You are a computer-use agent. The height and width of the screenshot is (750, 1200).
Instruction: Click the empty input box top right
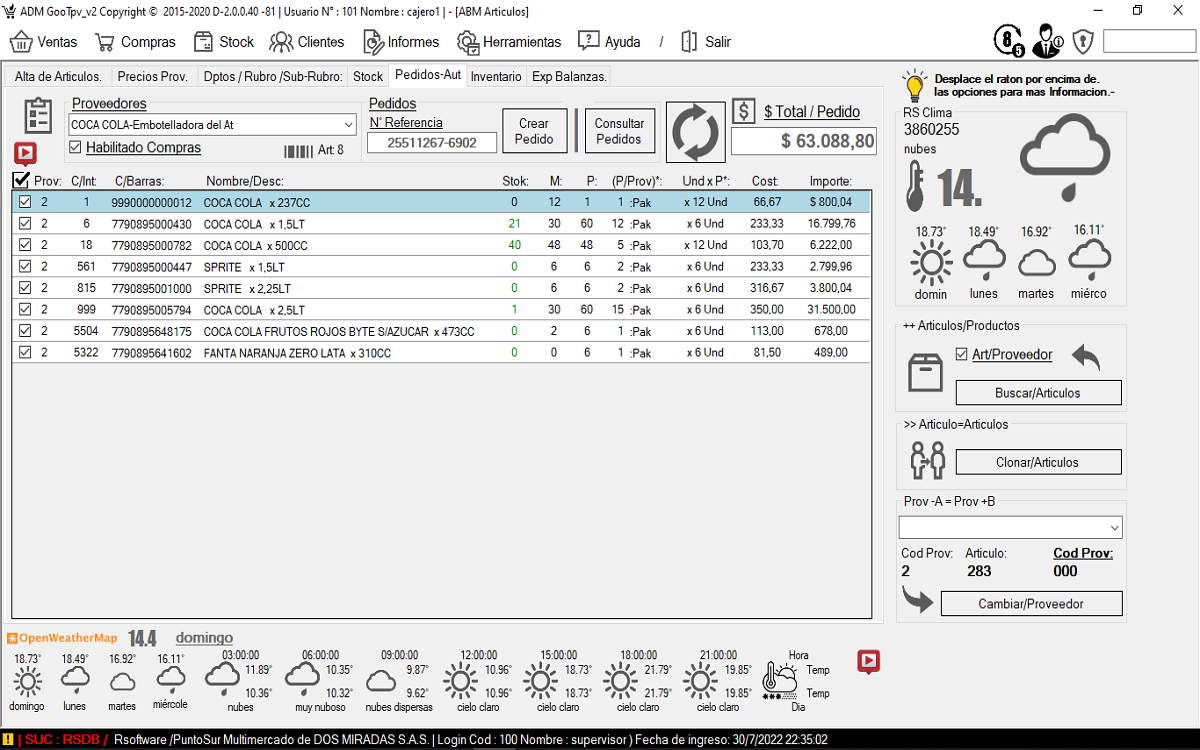[x=1149, y=41]
